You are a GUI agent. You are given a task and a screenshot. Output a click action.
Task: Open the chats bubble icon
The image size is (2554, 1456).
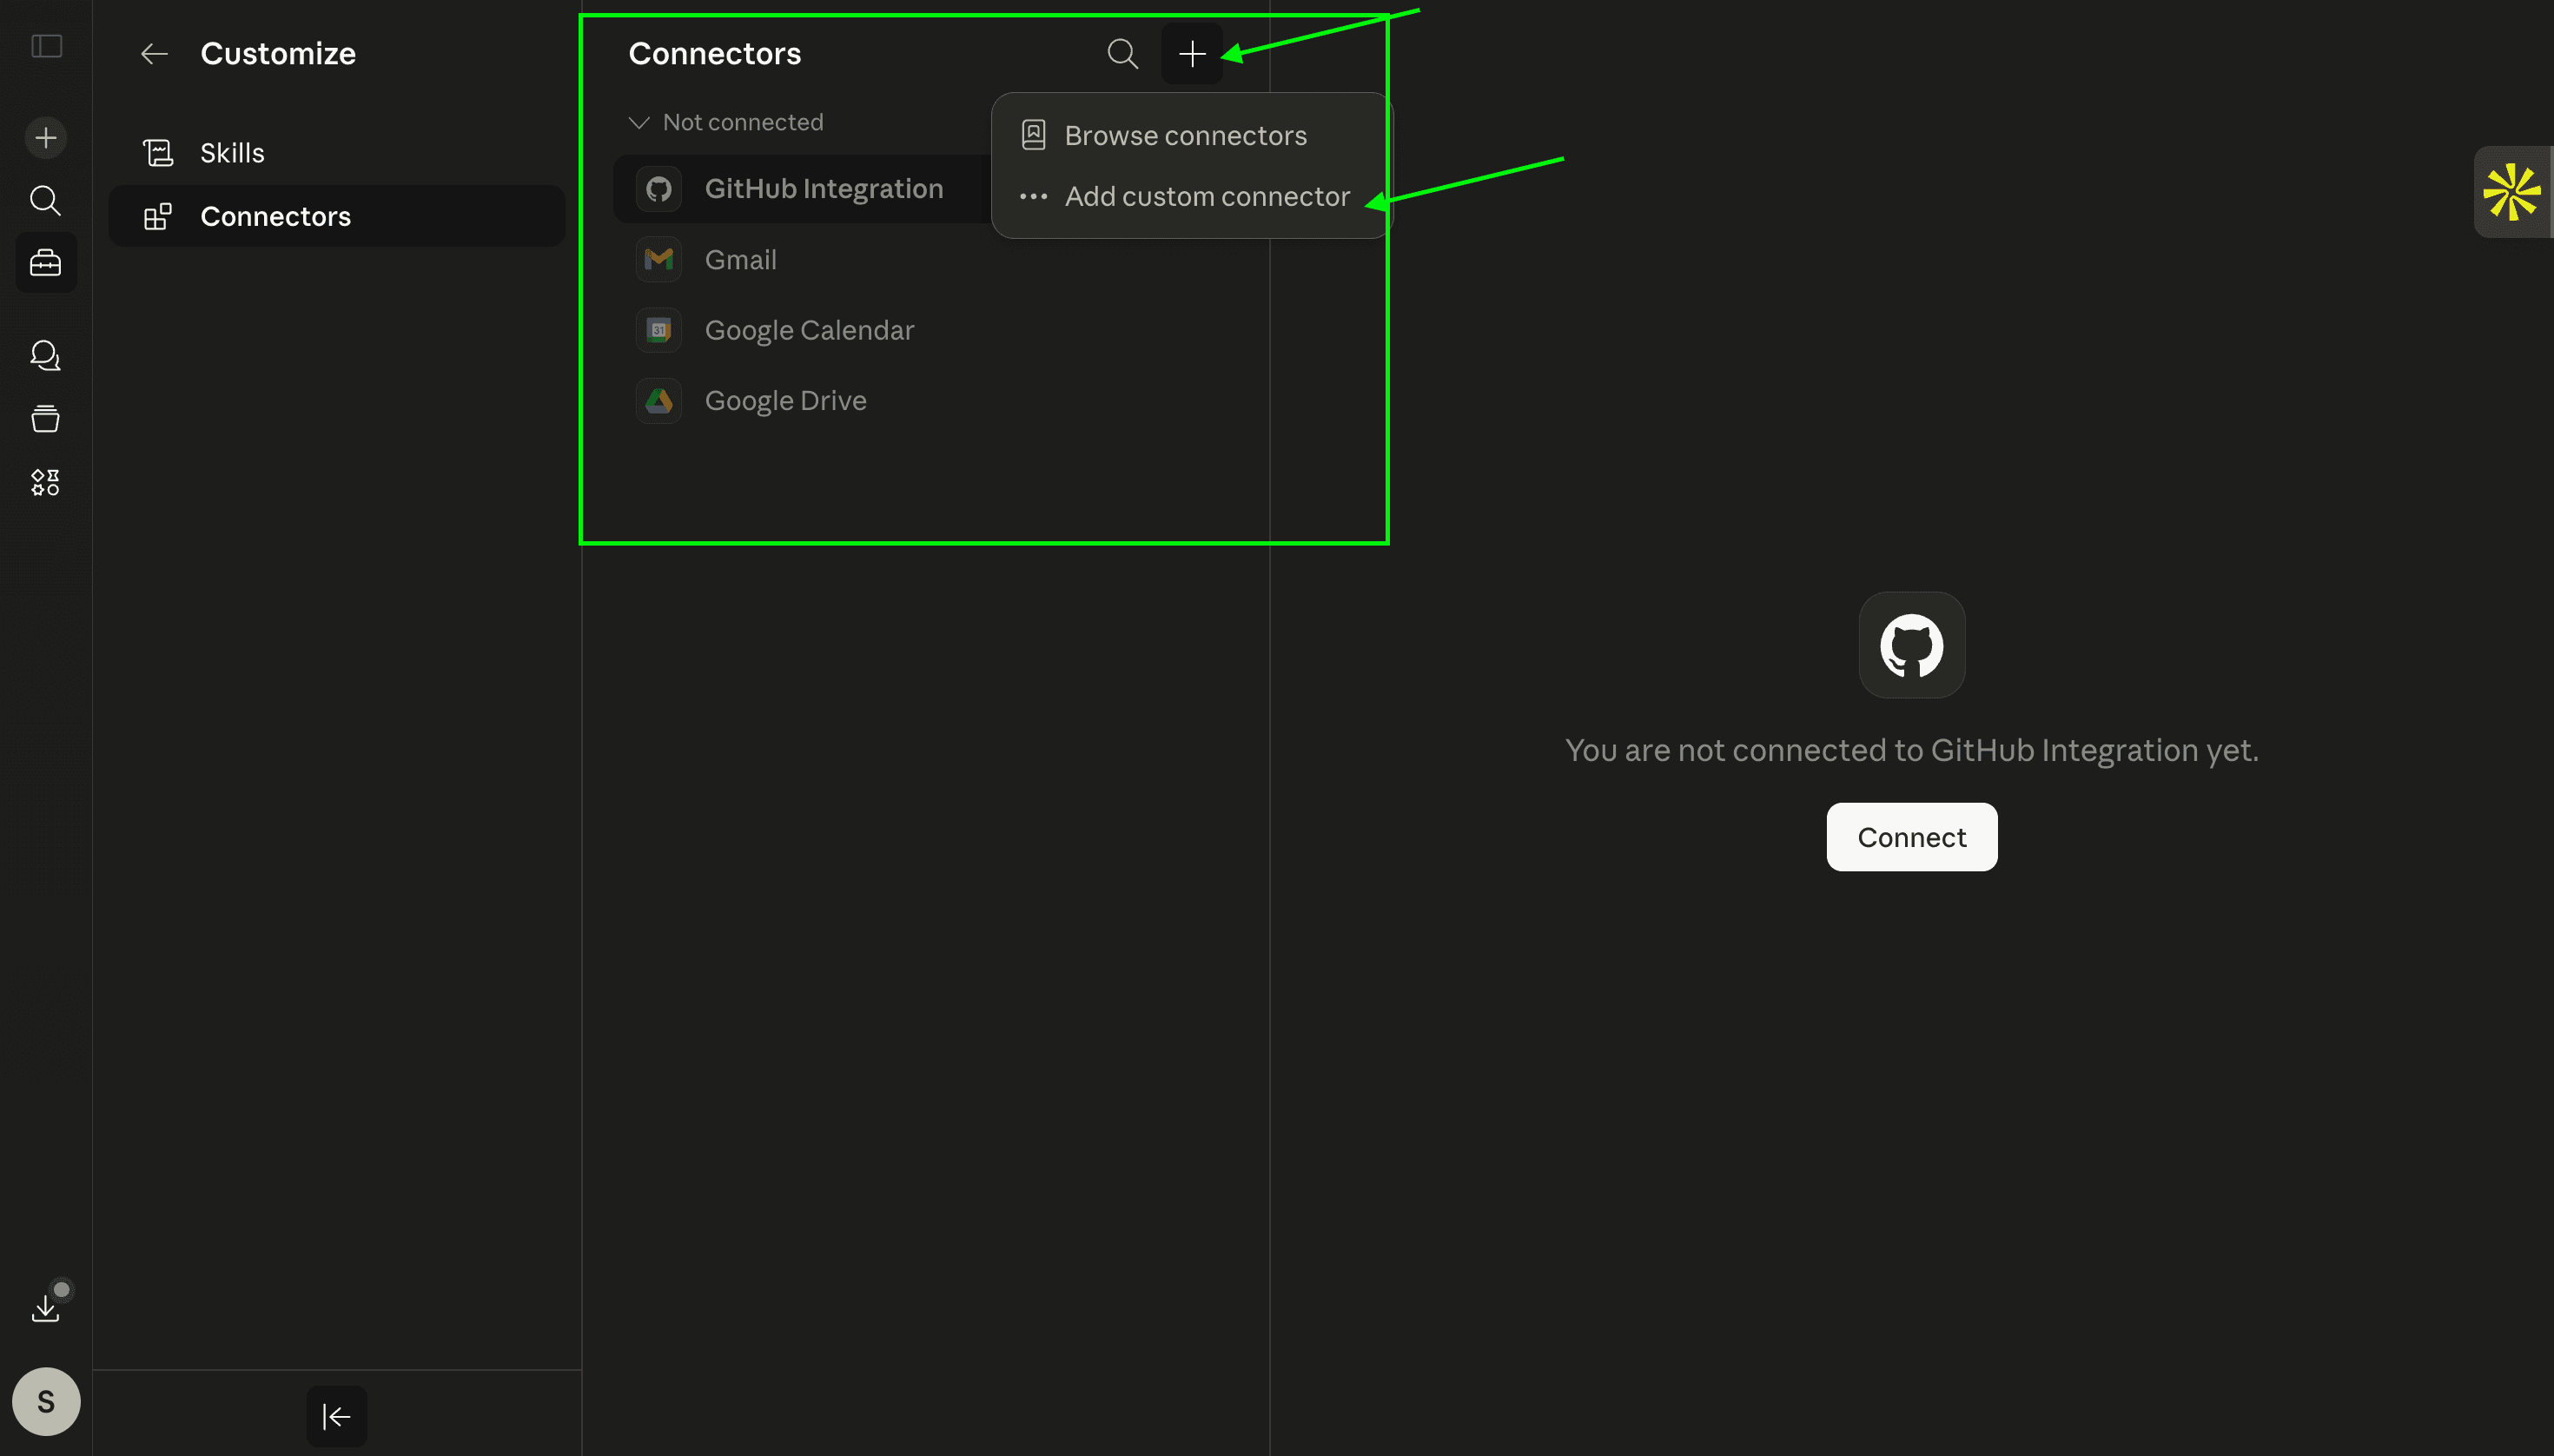(46, 355)
